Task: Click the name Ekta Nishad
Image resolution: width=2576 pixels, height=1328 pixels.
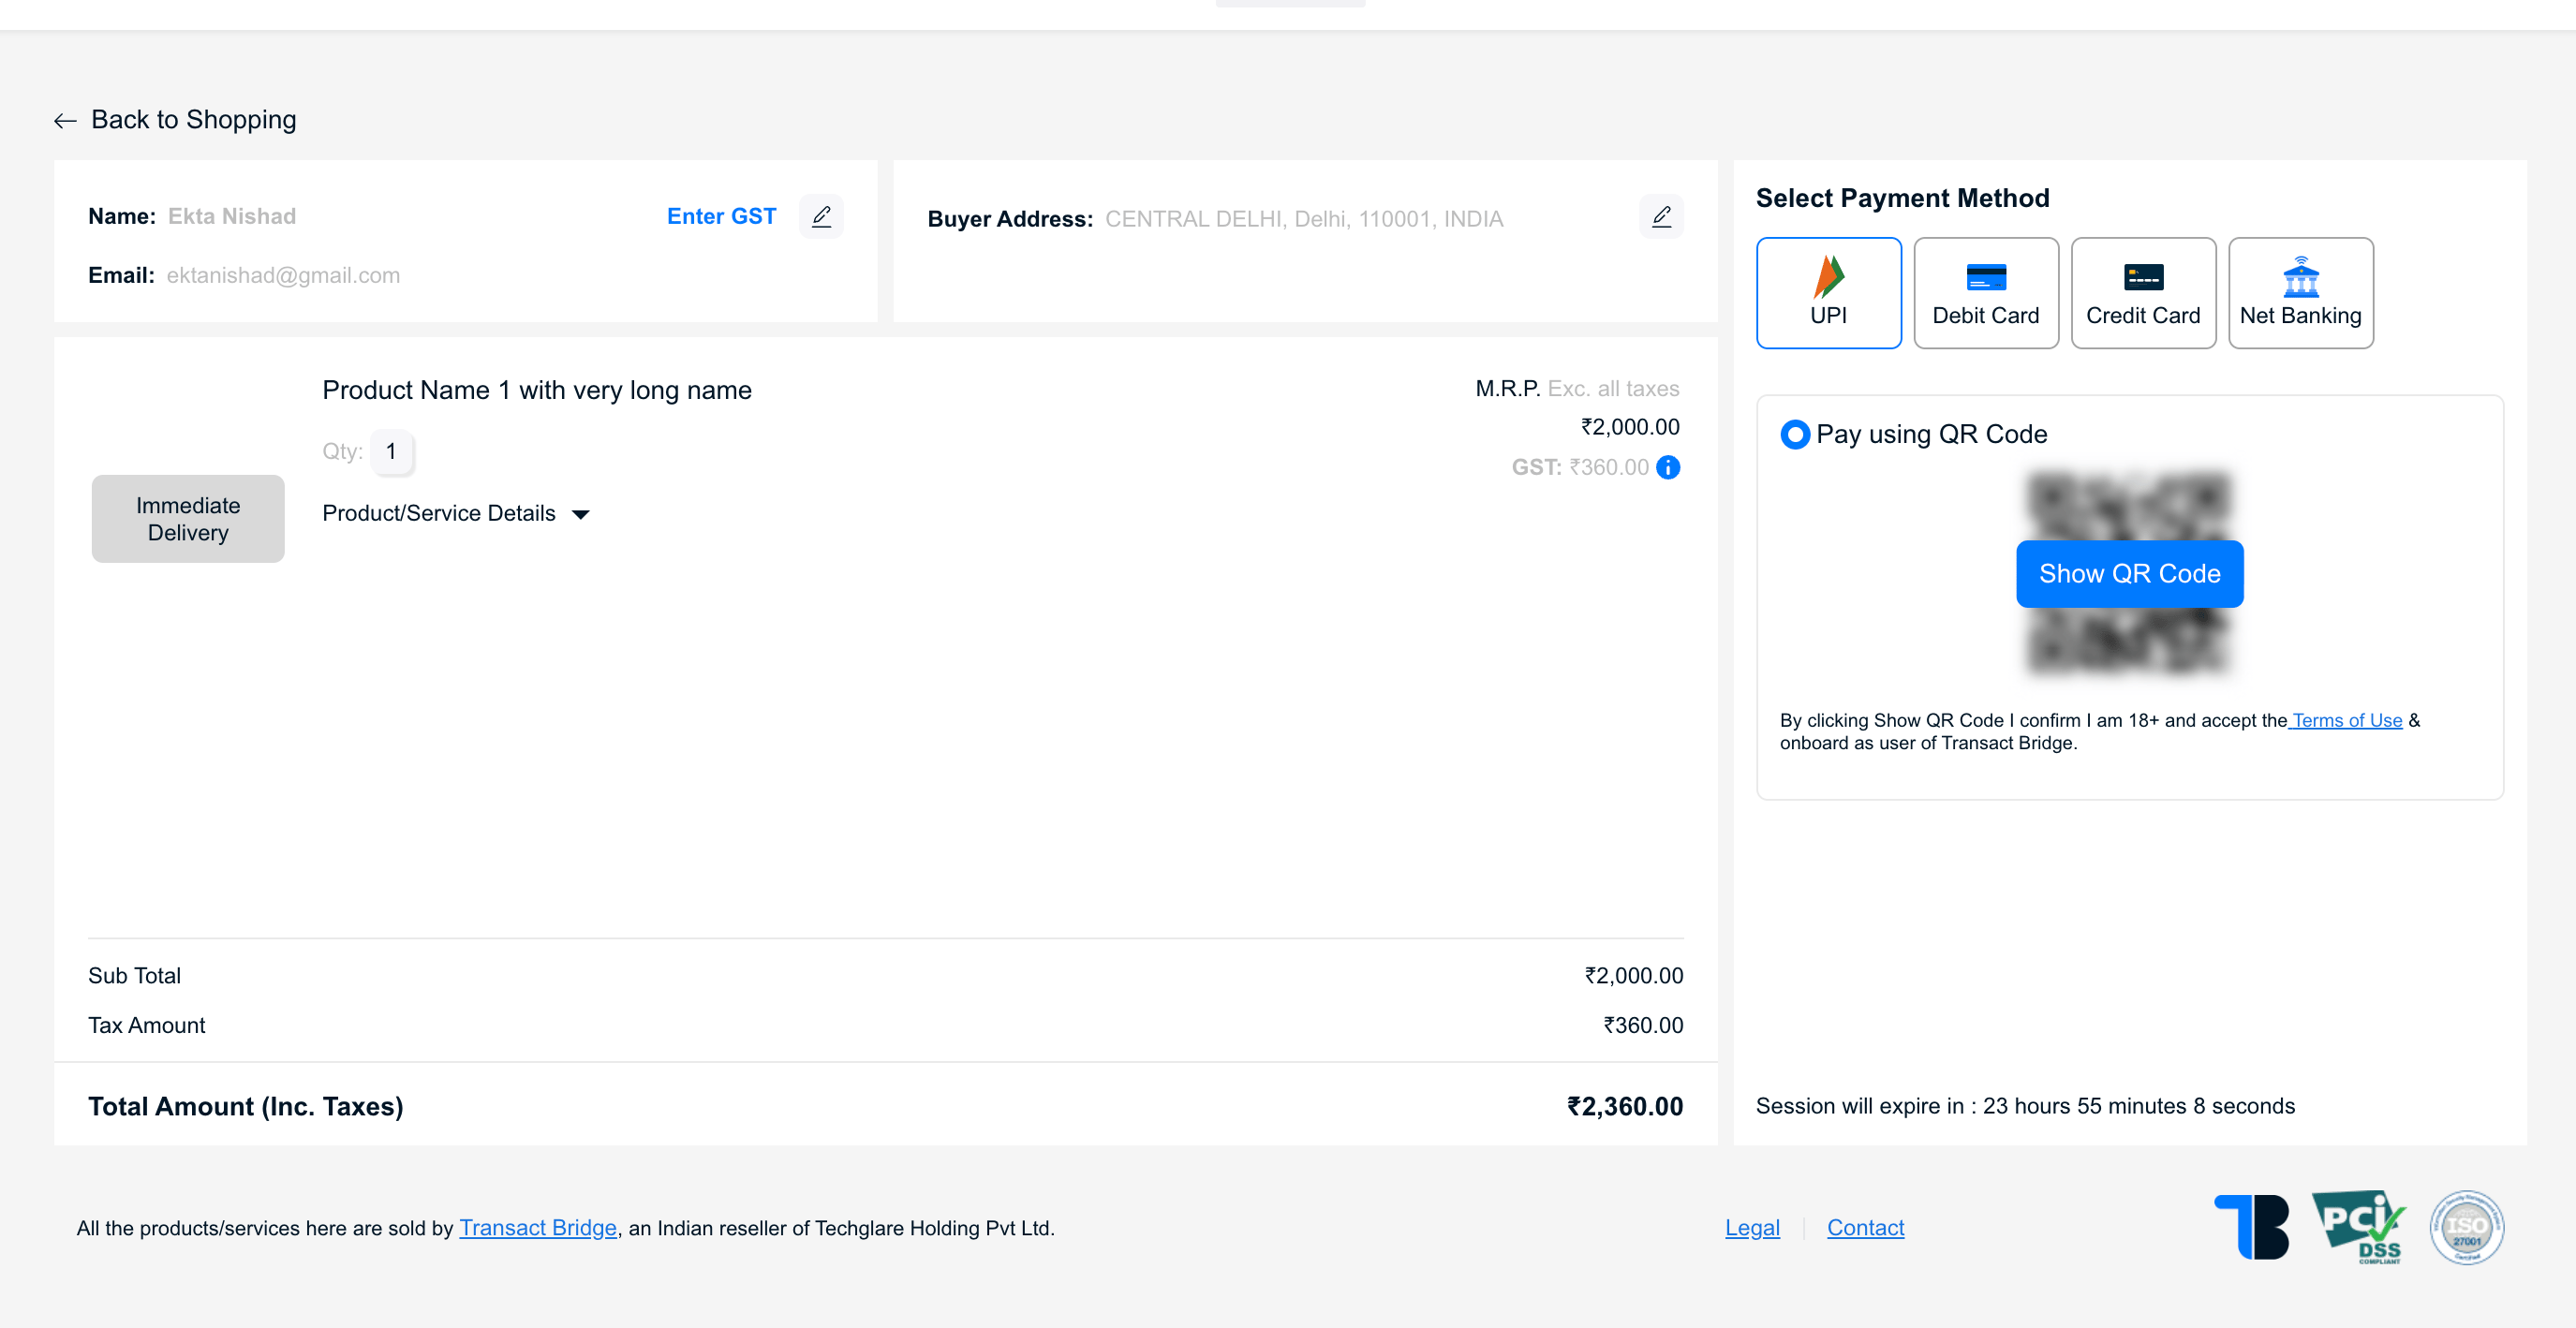Action: (x=232, y=216)
